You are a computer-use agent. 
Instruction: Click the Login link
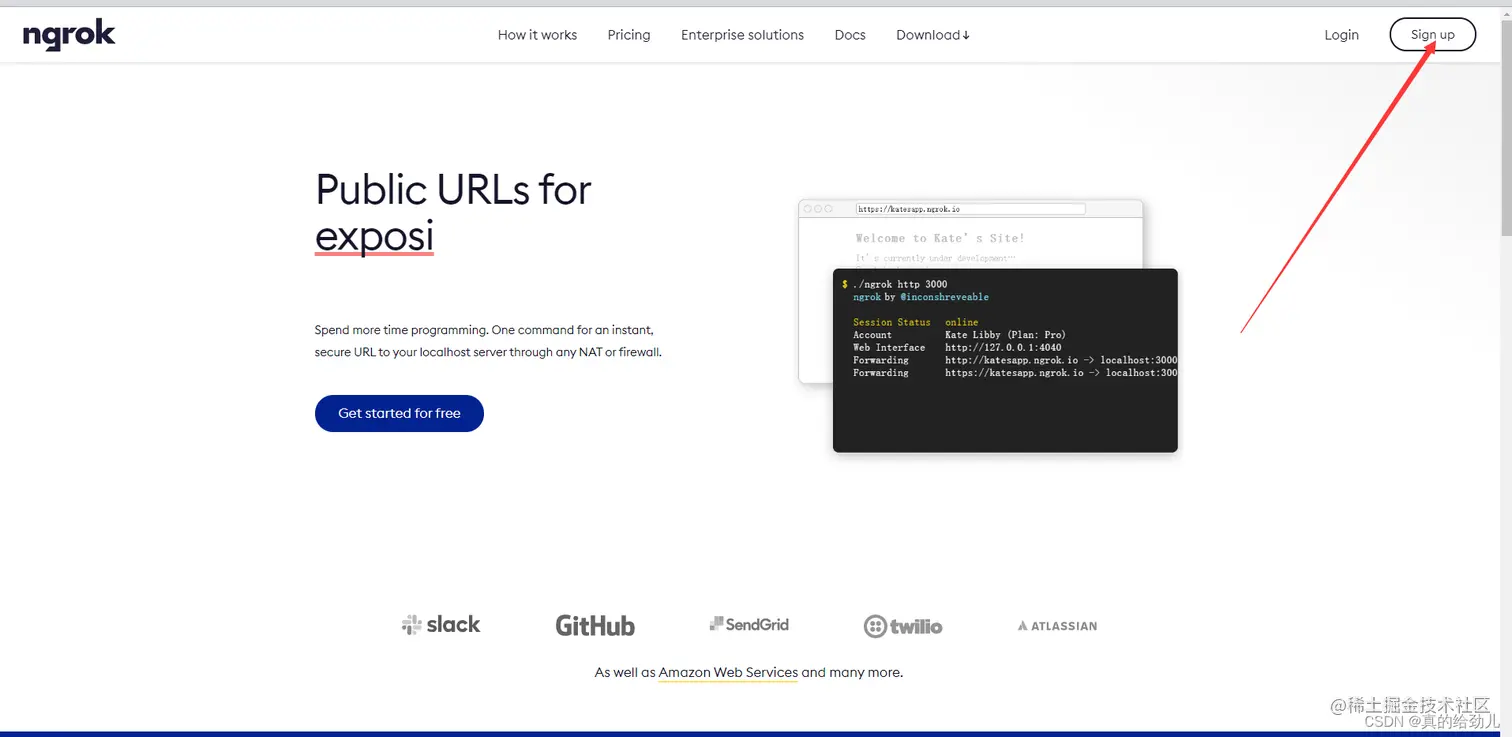[1341, 35]
